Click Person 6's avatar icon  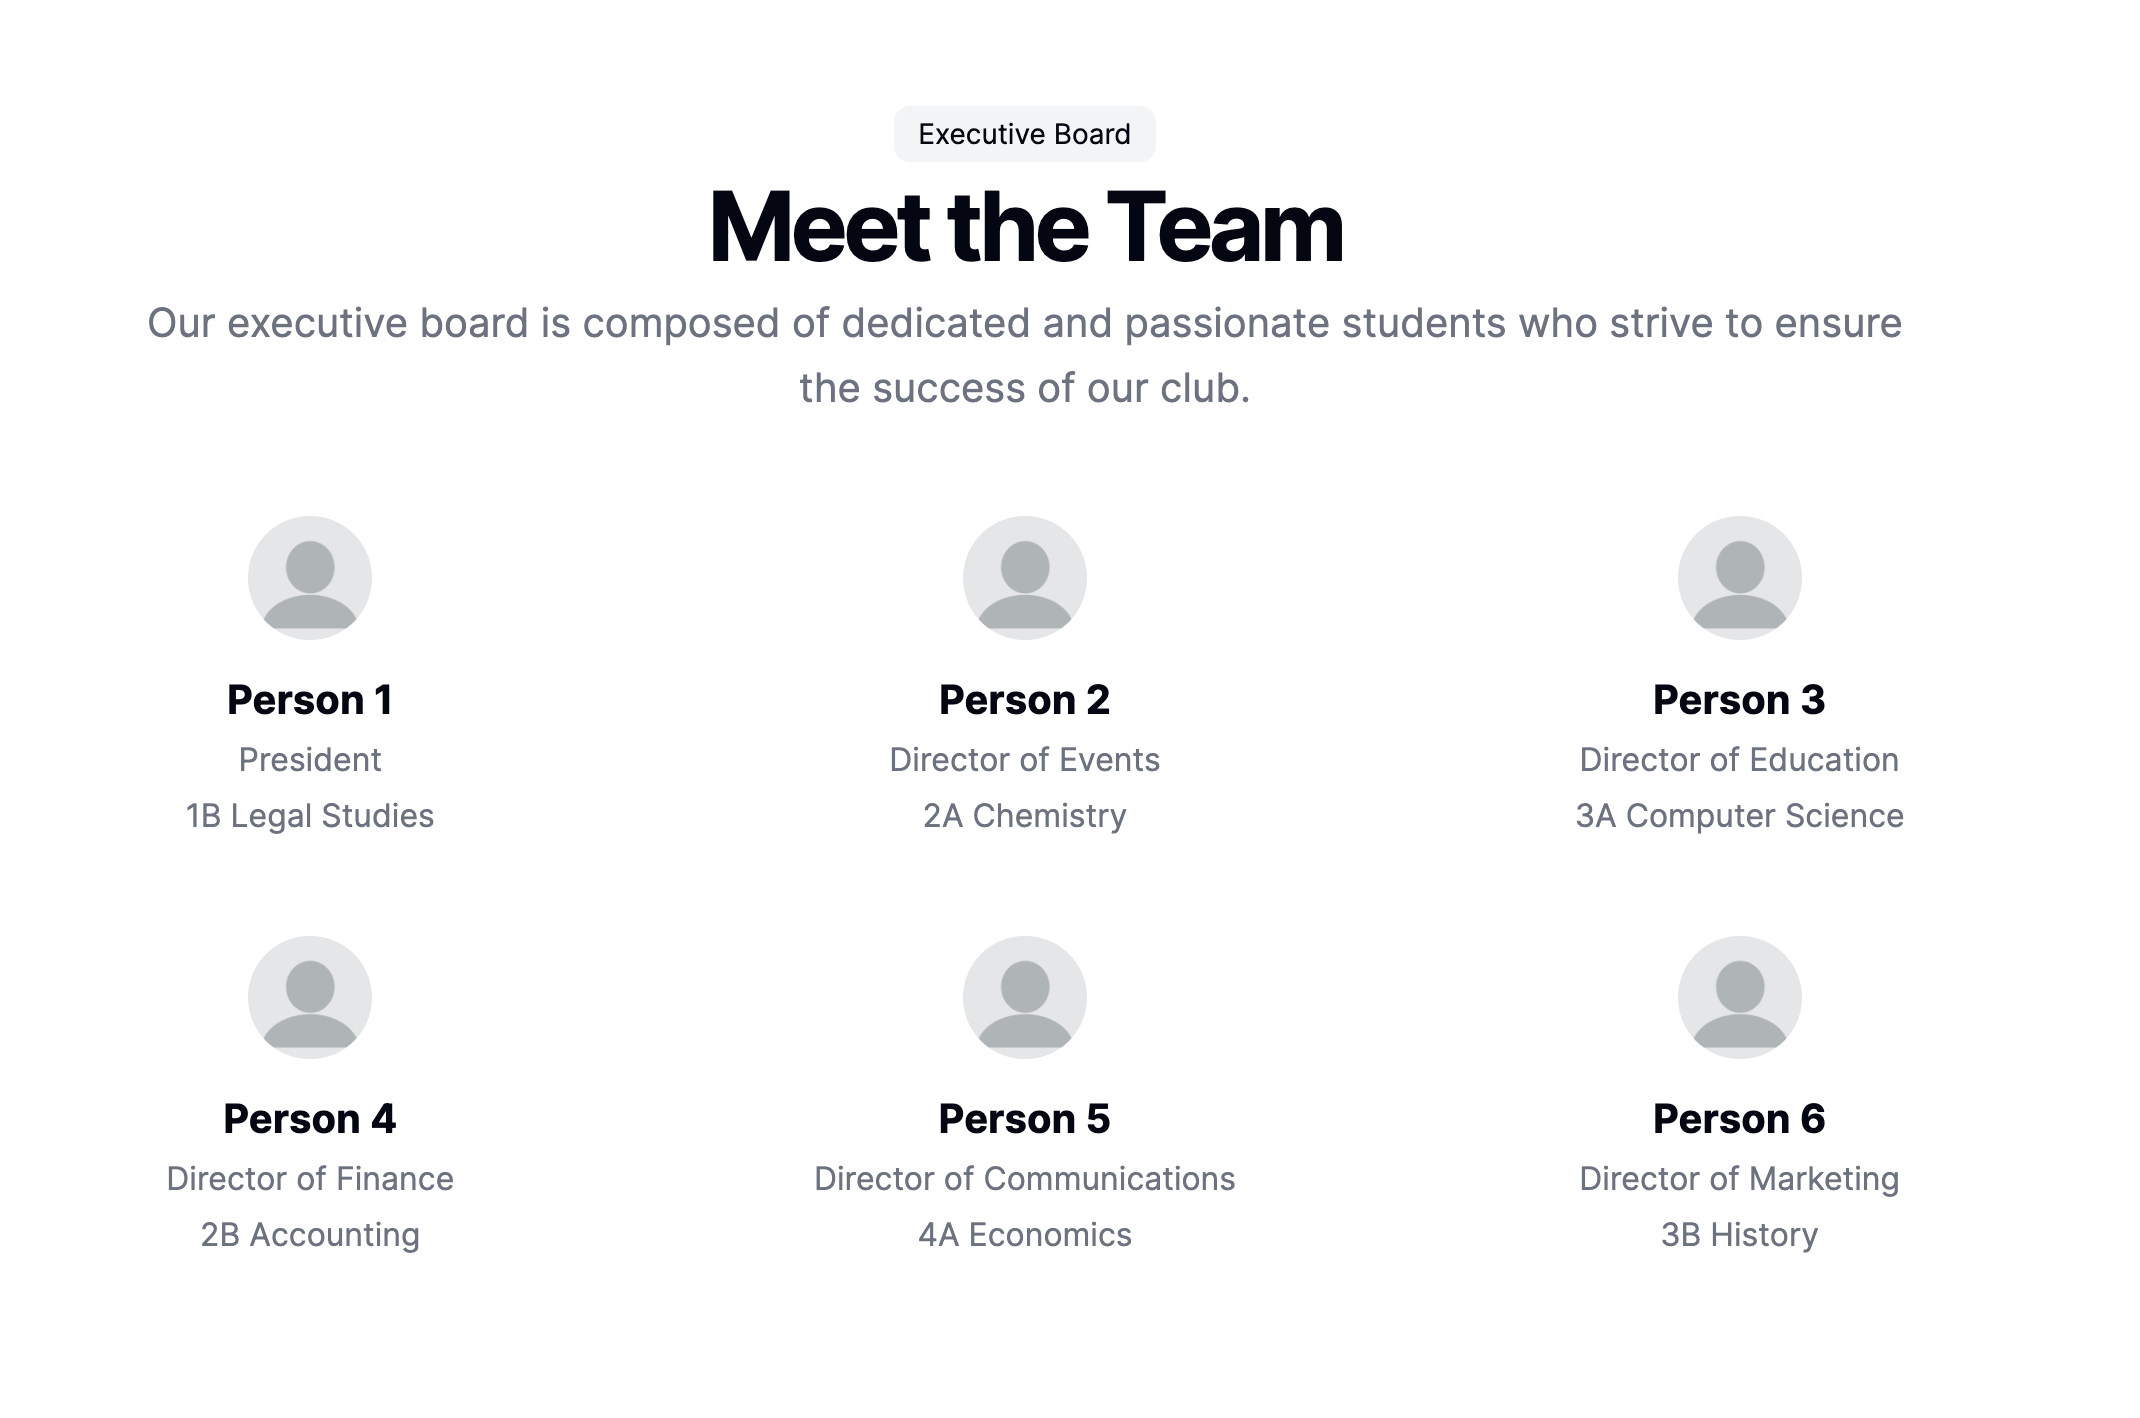click(1739, 997)
